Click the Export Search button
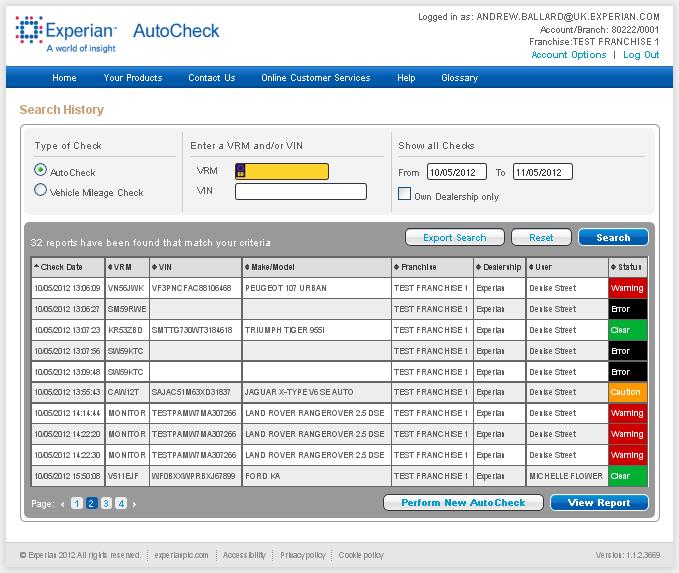This screenshot has height=573, width=679. 455,237
